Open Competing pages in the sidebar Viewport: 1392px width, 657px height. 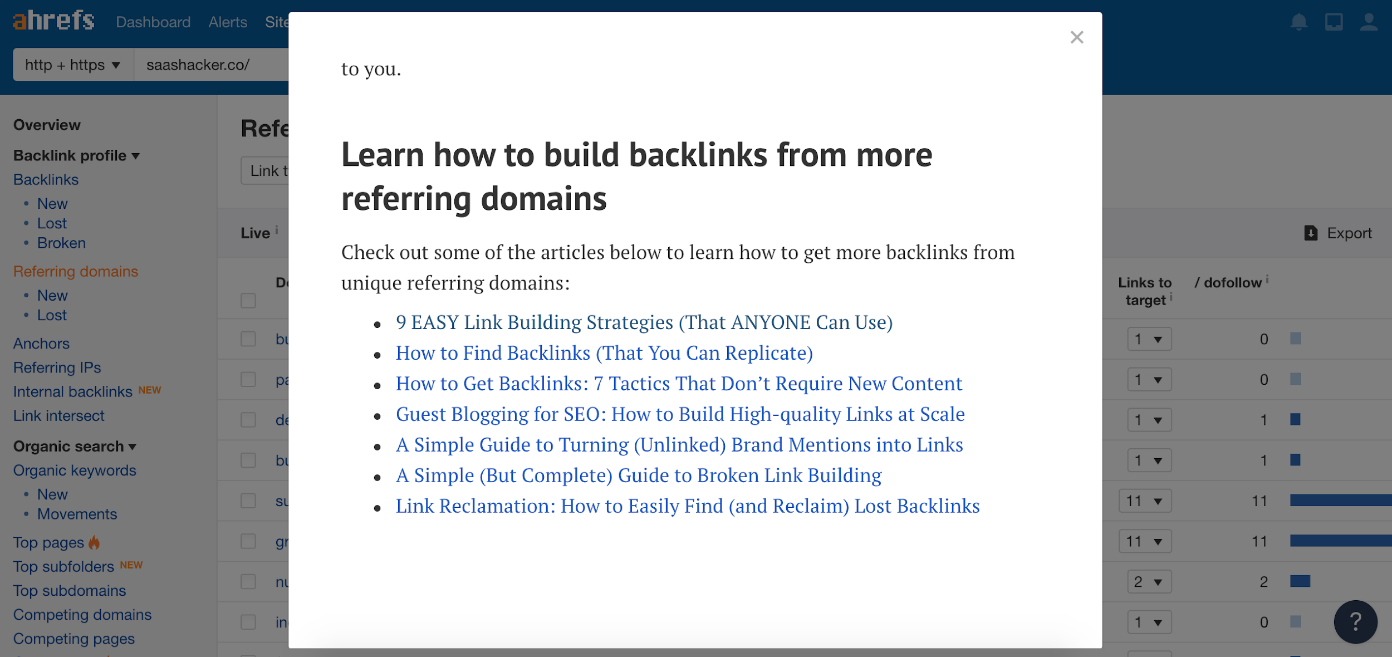tap(74, 639)
